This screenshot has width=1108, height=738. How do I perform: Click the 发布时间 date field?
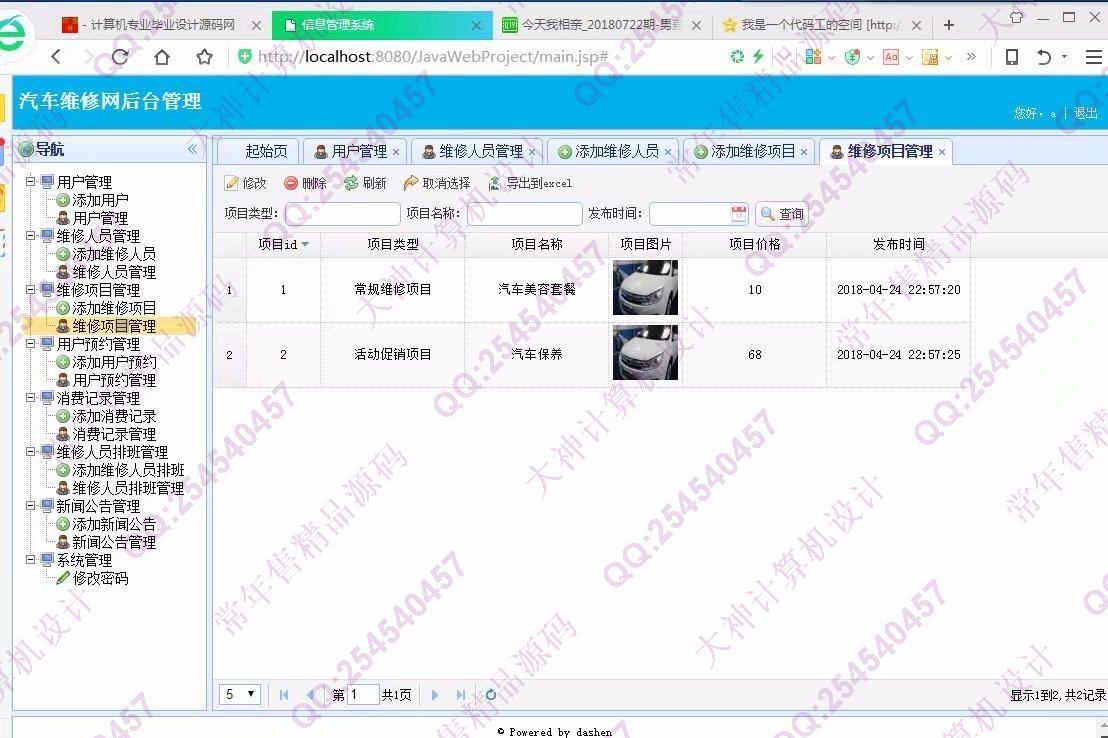pyautogui.click(x=690, y=213)
